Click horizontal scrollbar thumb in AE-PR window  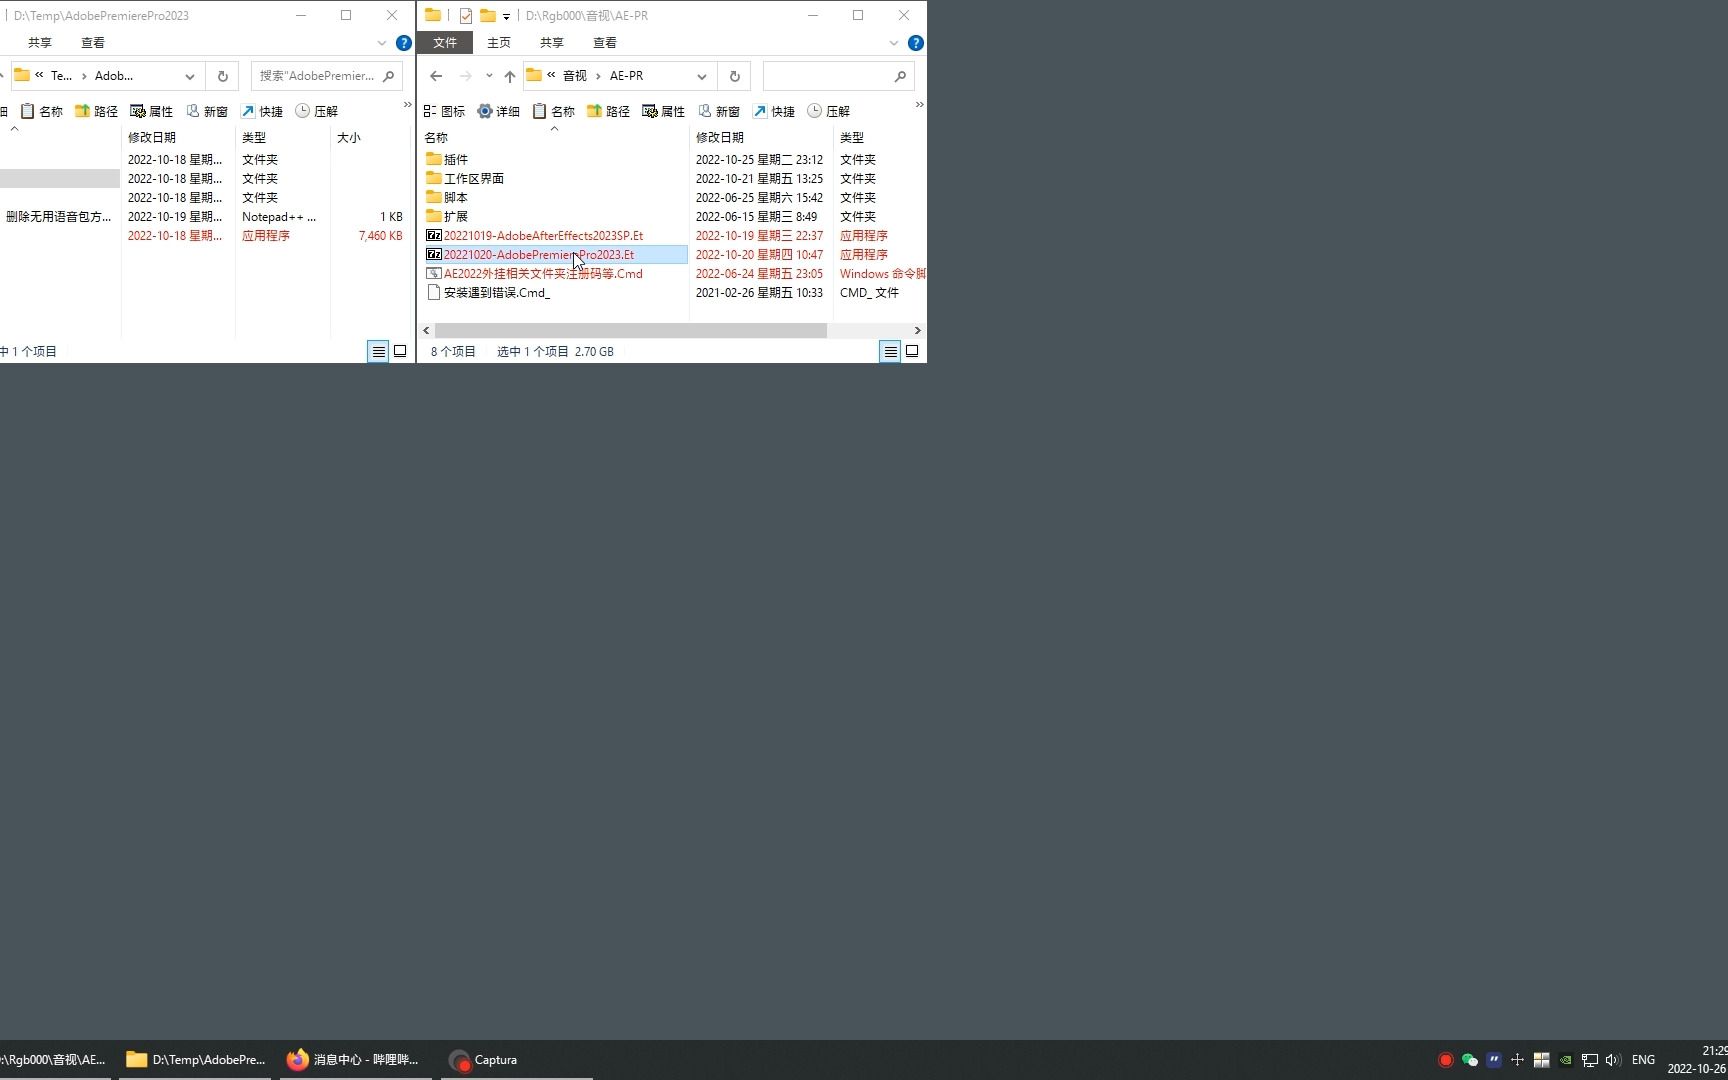[631, 330]
